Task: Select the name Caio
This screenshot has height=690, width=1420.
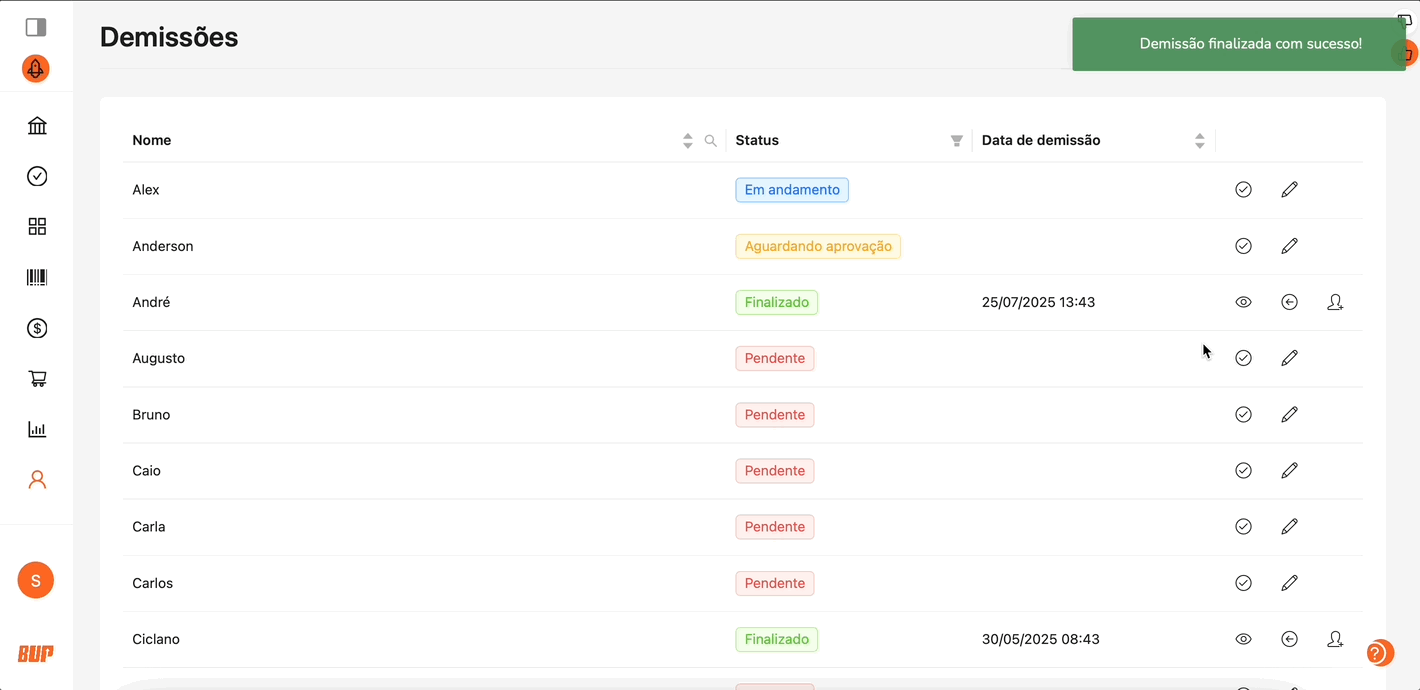Action: [x=147, y=470]
